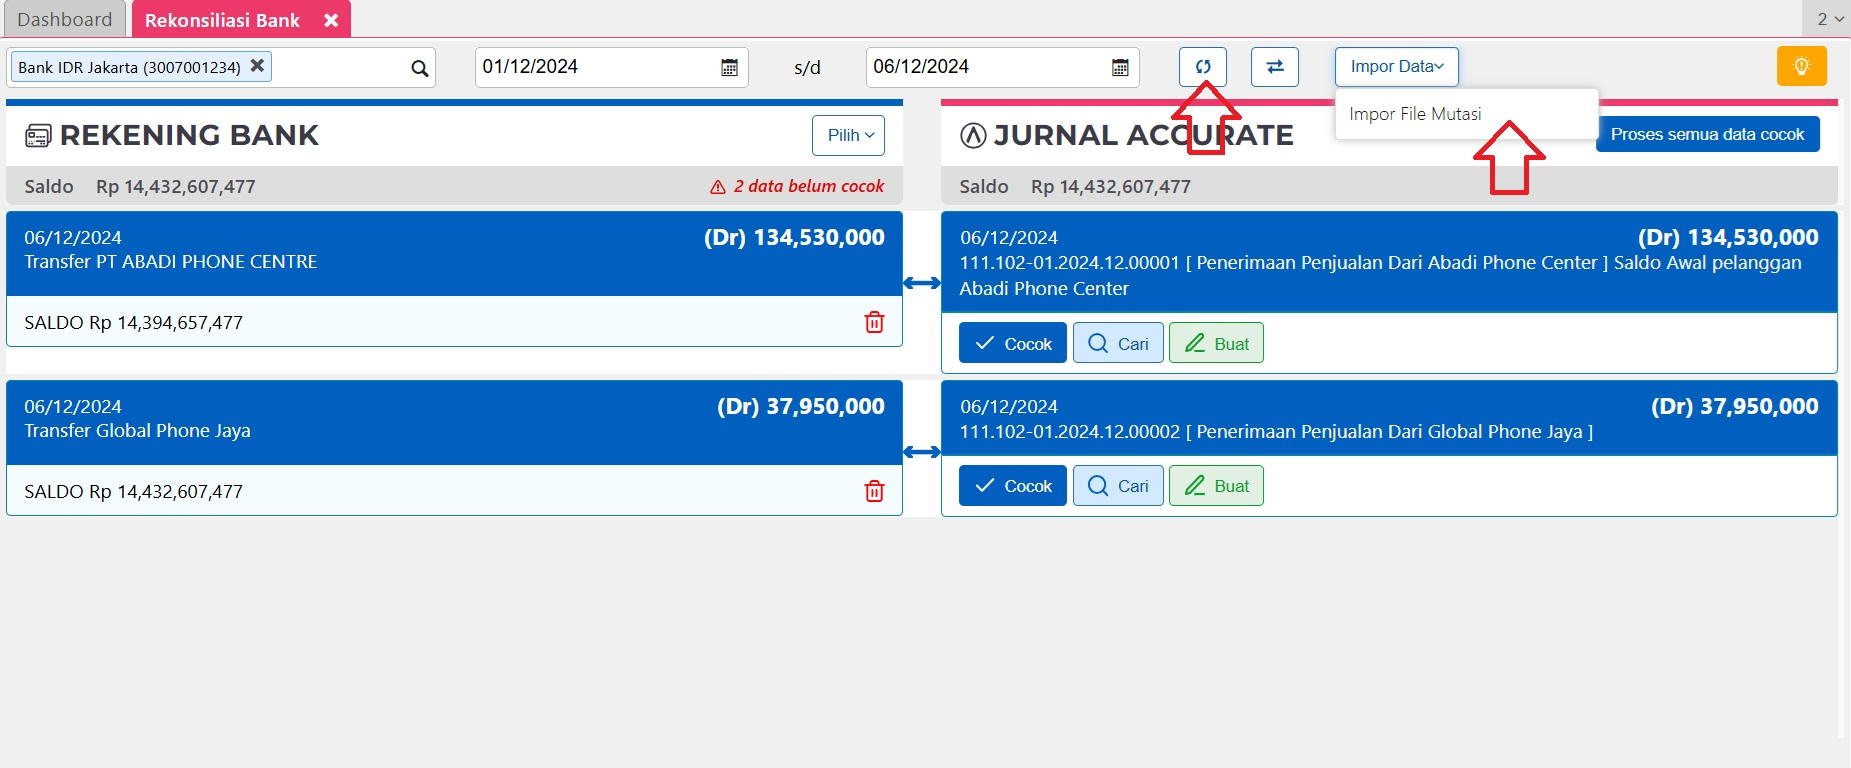
Task: Delete the PT ABADI PHONE CENTRE bank row
Action: [874, 322]
